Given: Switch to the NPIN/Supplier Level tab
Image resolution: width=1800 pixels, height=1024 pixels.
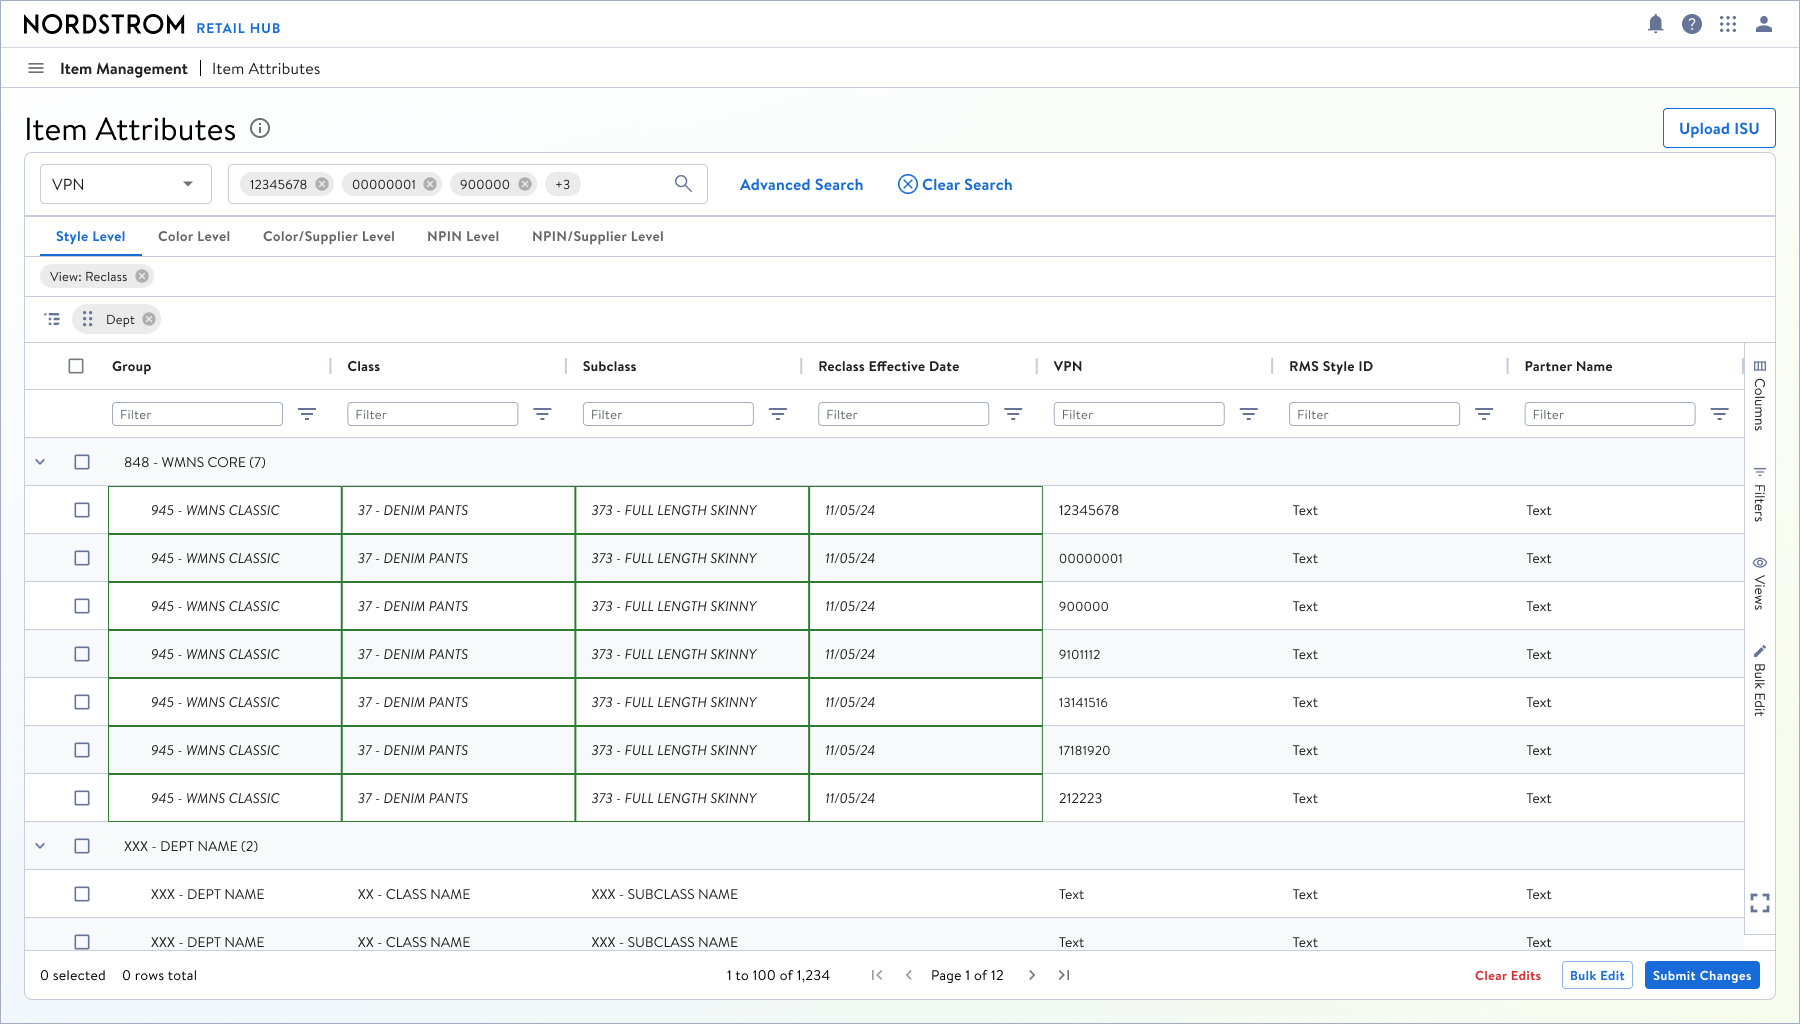Looking at the screenshot, I should point(598,236).
